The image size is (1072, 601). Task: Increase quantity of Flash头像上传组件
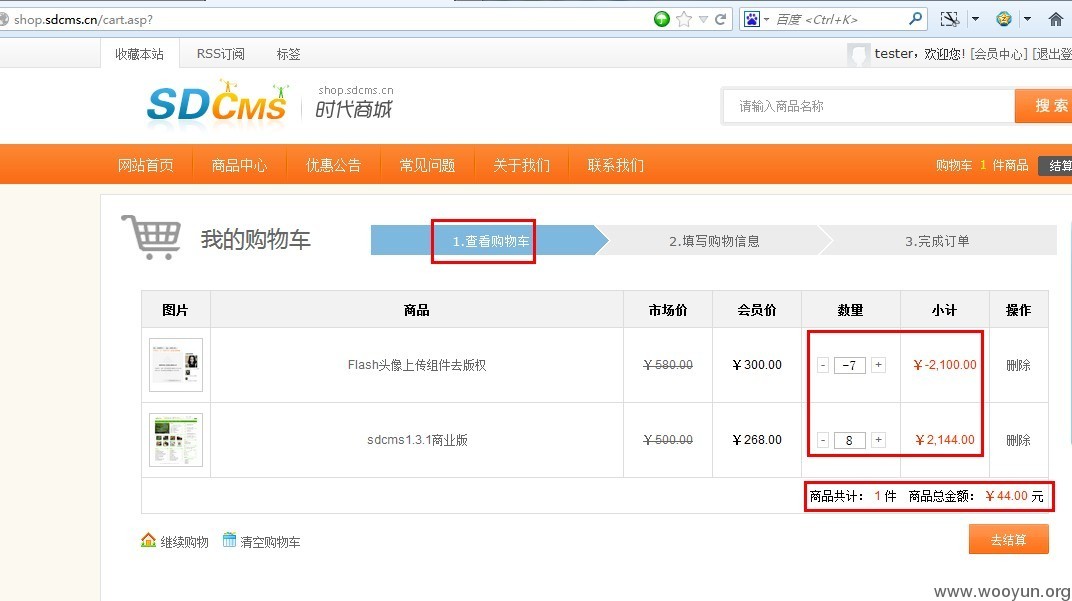click(x=879, y=364)
